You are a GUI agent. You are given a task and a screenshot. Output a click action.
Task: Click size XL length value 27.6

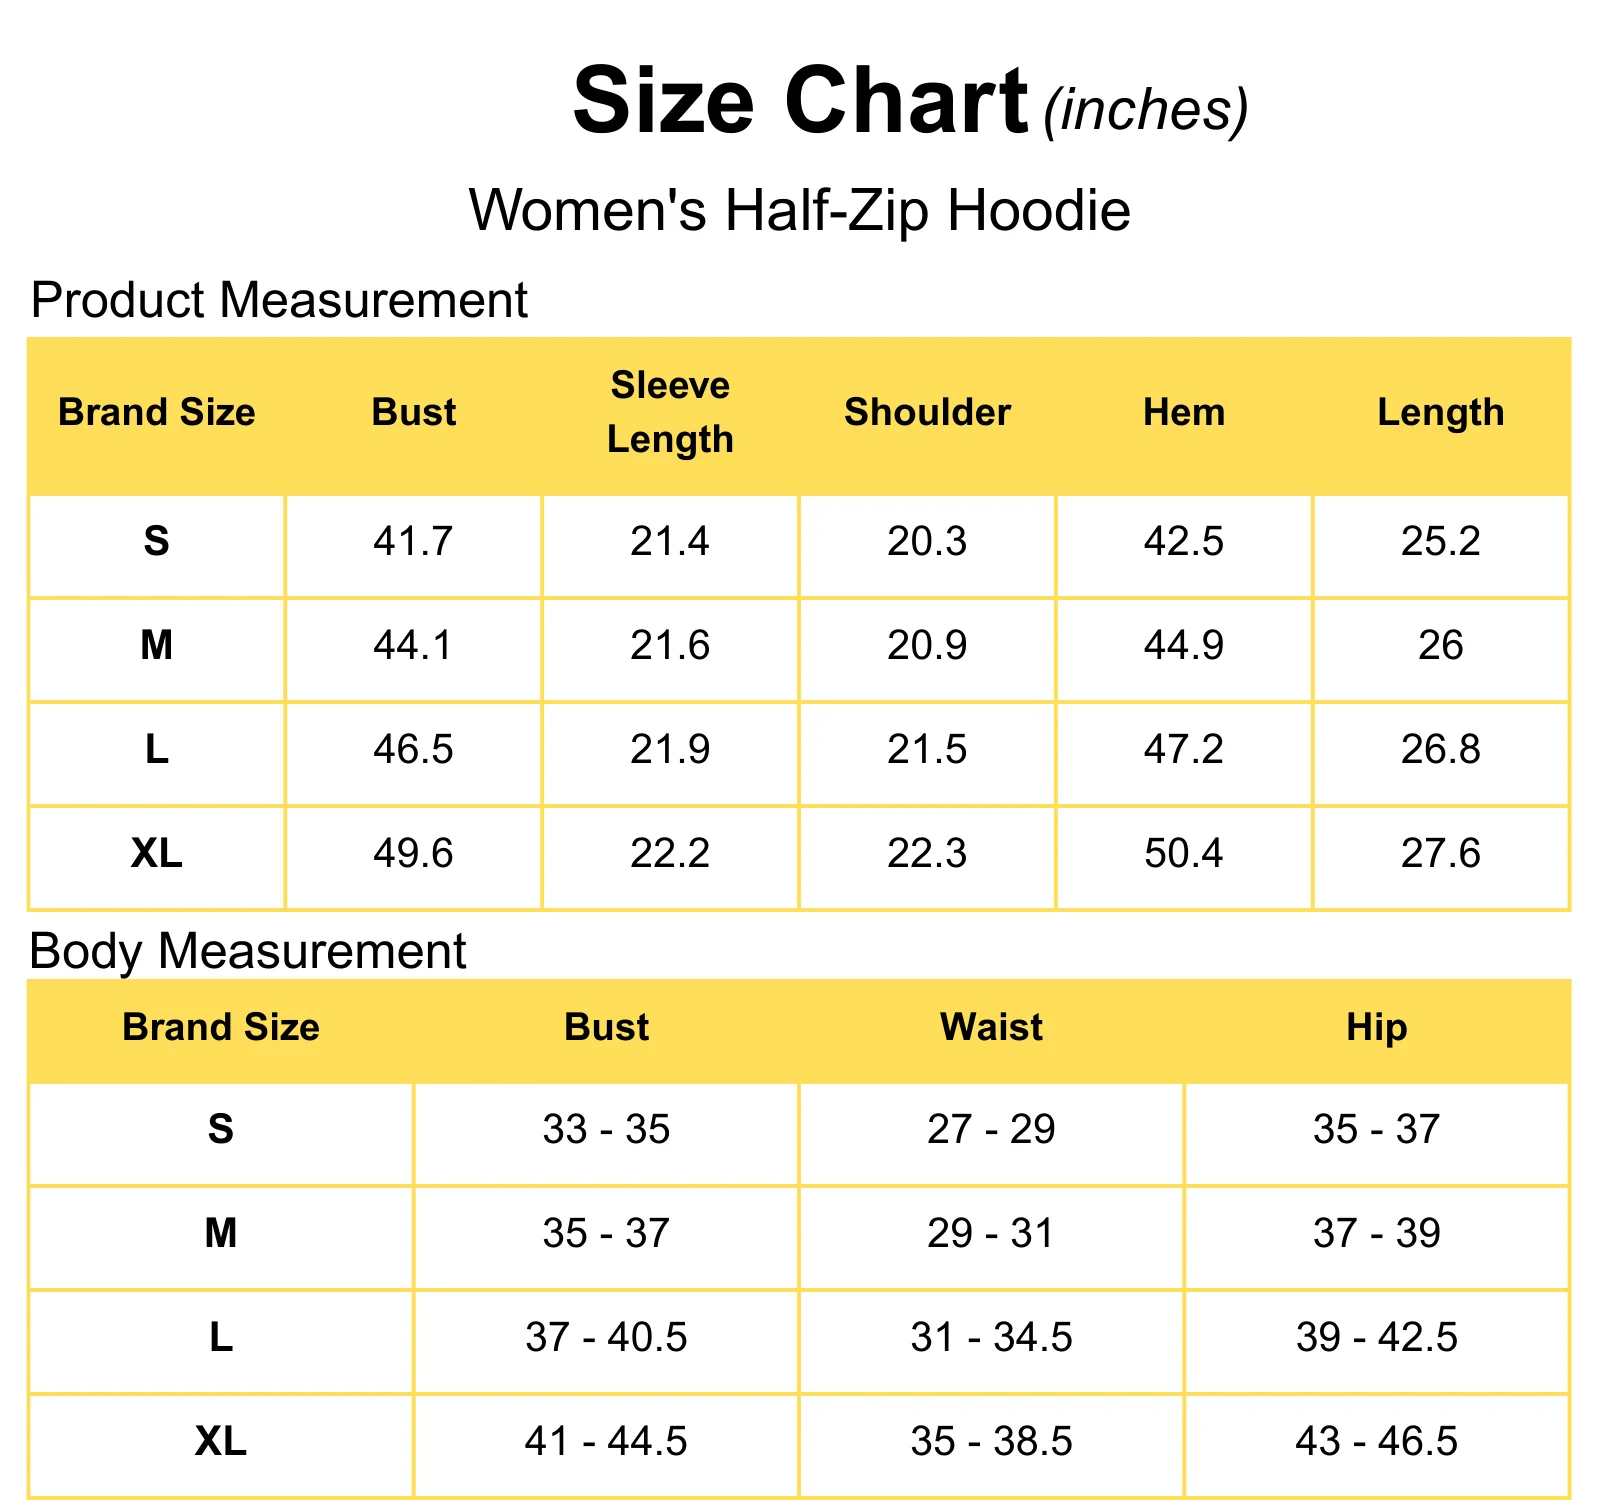click(1441, 854)
